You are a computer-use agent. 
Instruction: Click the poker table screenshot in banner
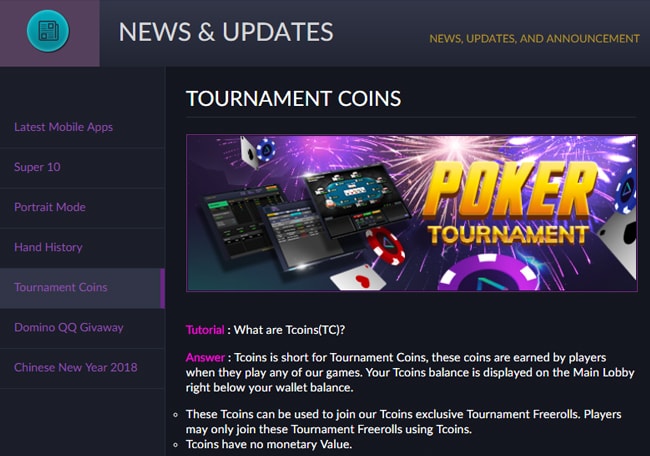coord(357,201)
